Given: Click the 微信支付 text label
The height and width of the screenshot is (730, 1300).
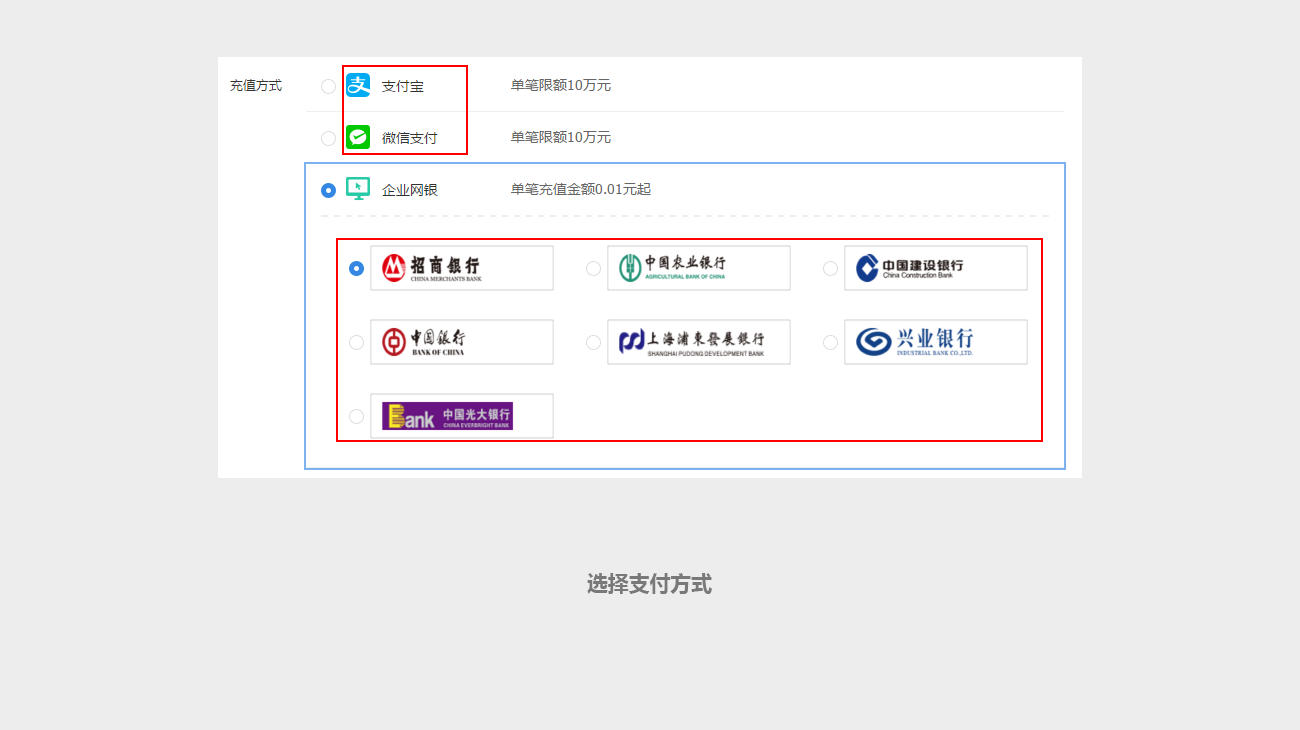Looking at the screenshot, I should coord(409,138).
